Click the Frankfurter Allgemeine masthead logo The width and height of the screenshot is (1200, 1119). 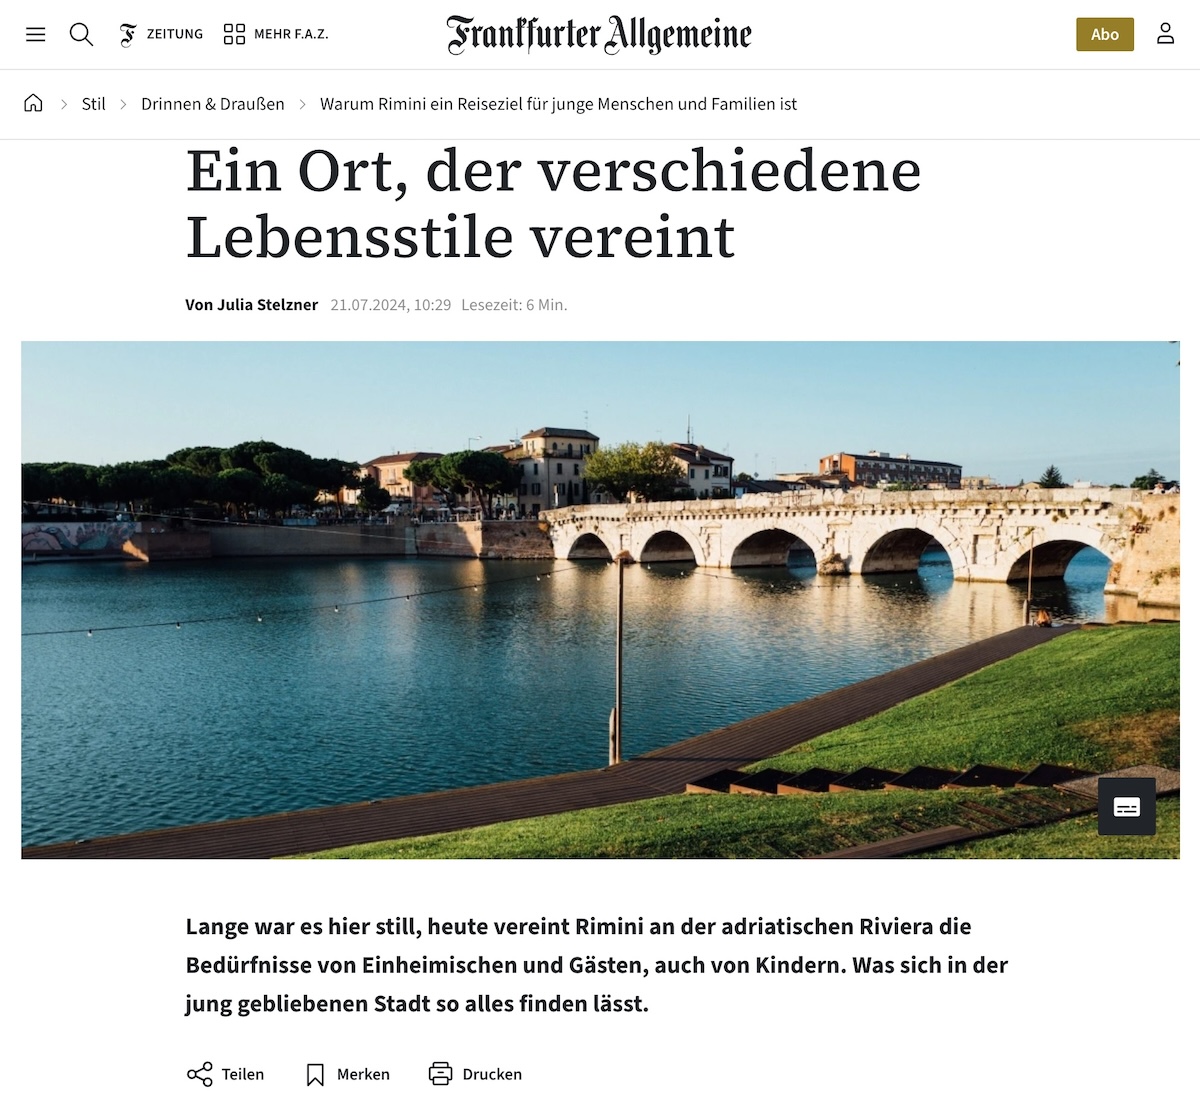click(x=599, y=34)
